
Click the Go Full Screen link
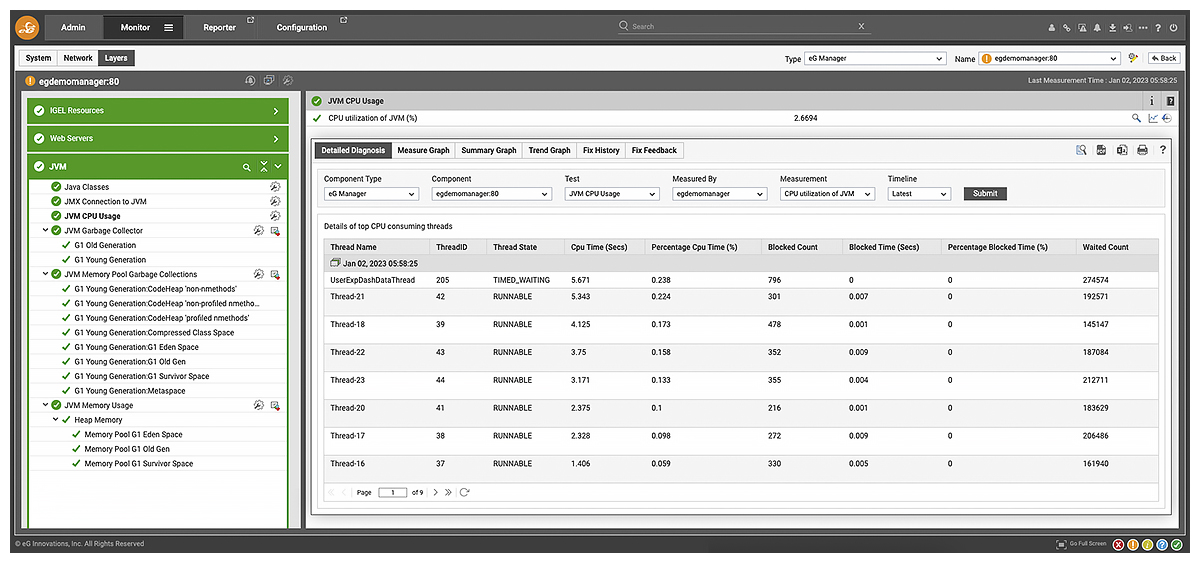pos(1082,544)
